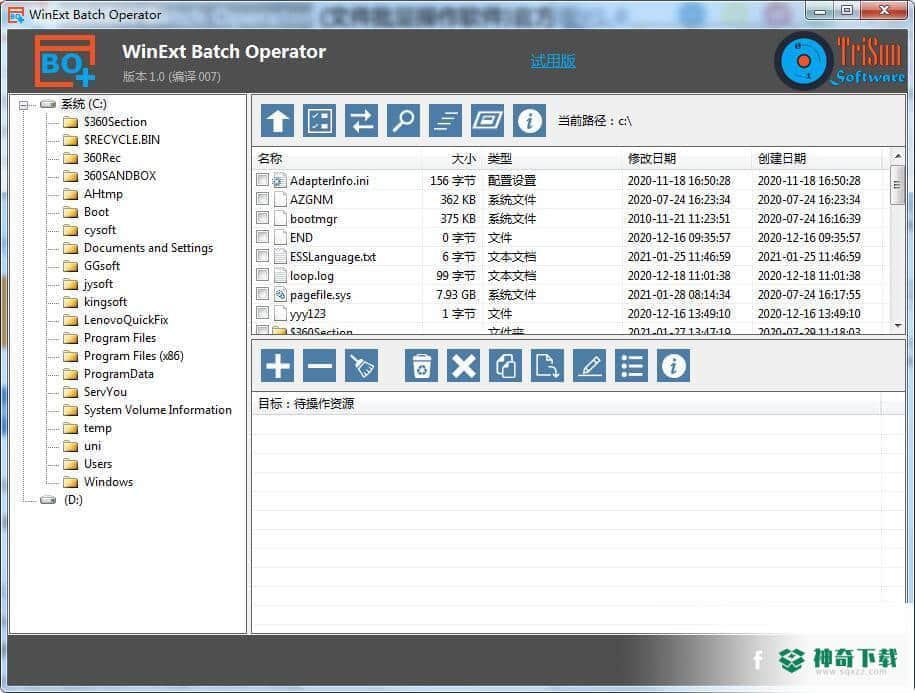The height and width of the screenshot is (693, 915).
Task: Click the (D:) drive icon
Action: pyautogui.click(x=48, y=500)
